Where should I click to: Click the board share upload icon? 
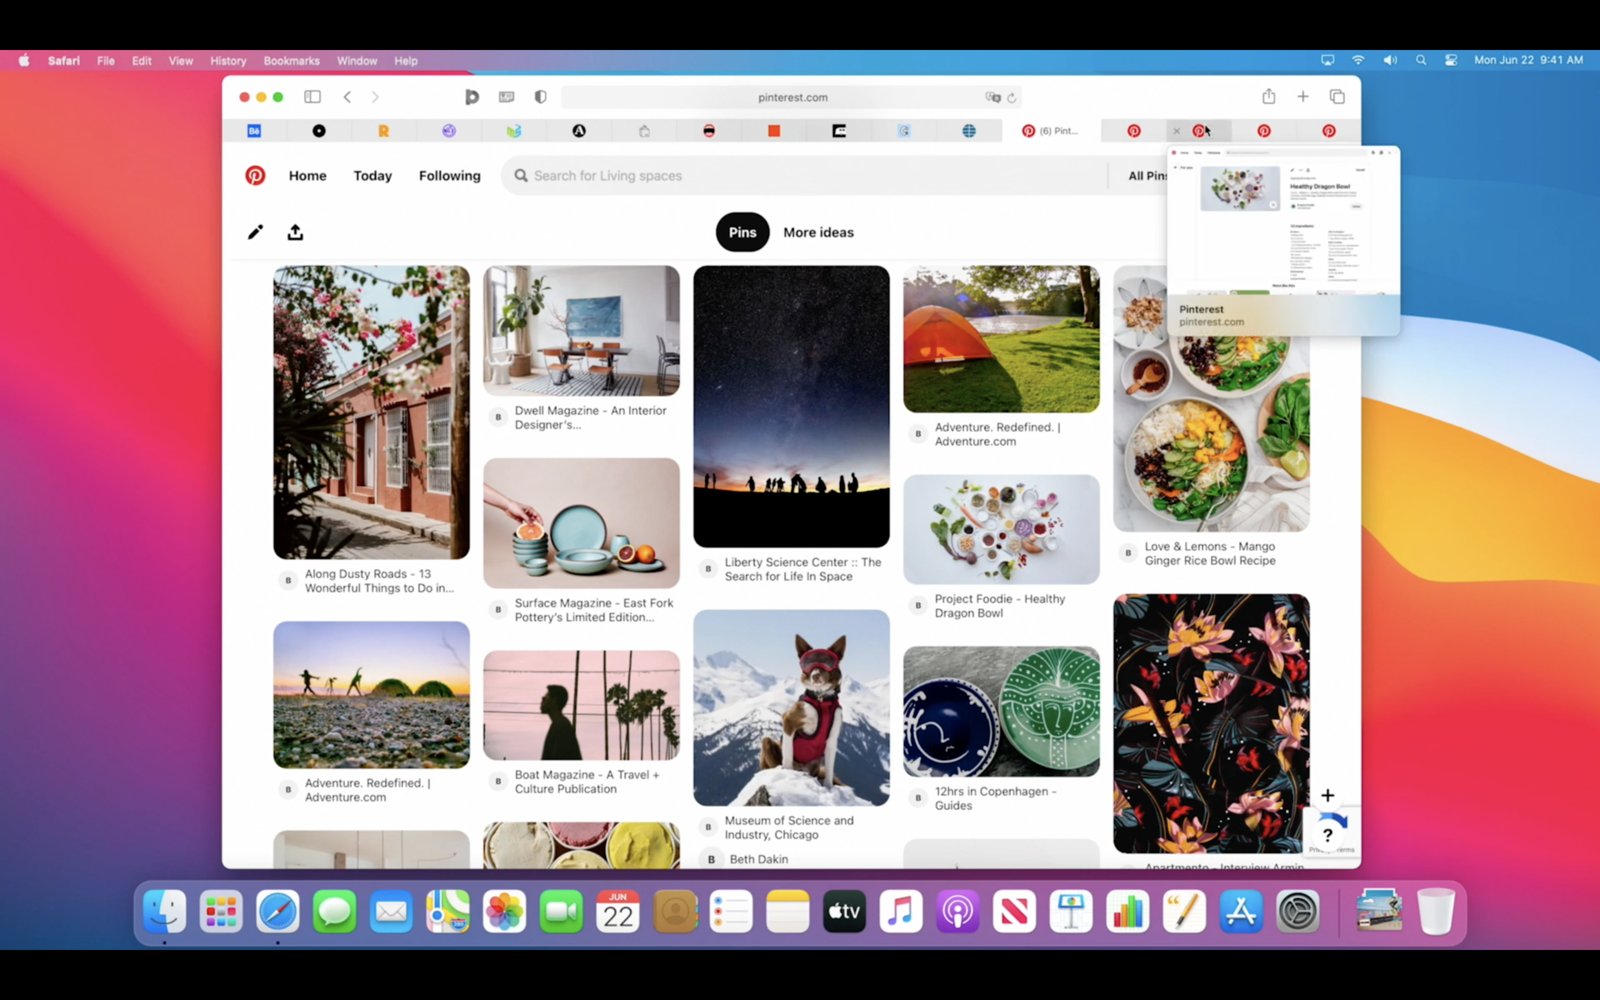(295, 232)
